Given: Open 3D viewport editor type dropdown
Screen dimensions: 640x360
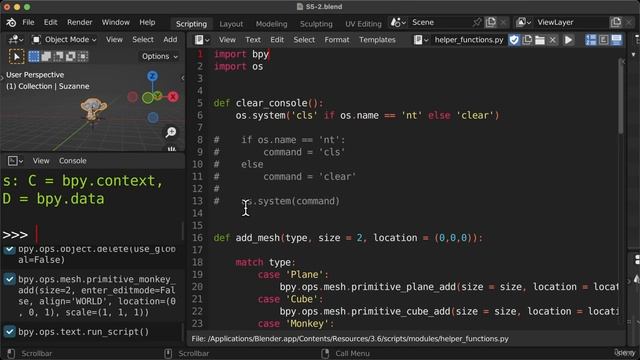Looking at the screenshot, I should coord(16,40).
